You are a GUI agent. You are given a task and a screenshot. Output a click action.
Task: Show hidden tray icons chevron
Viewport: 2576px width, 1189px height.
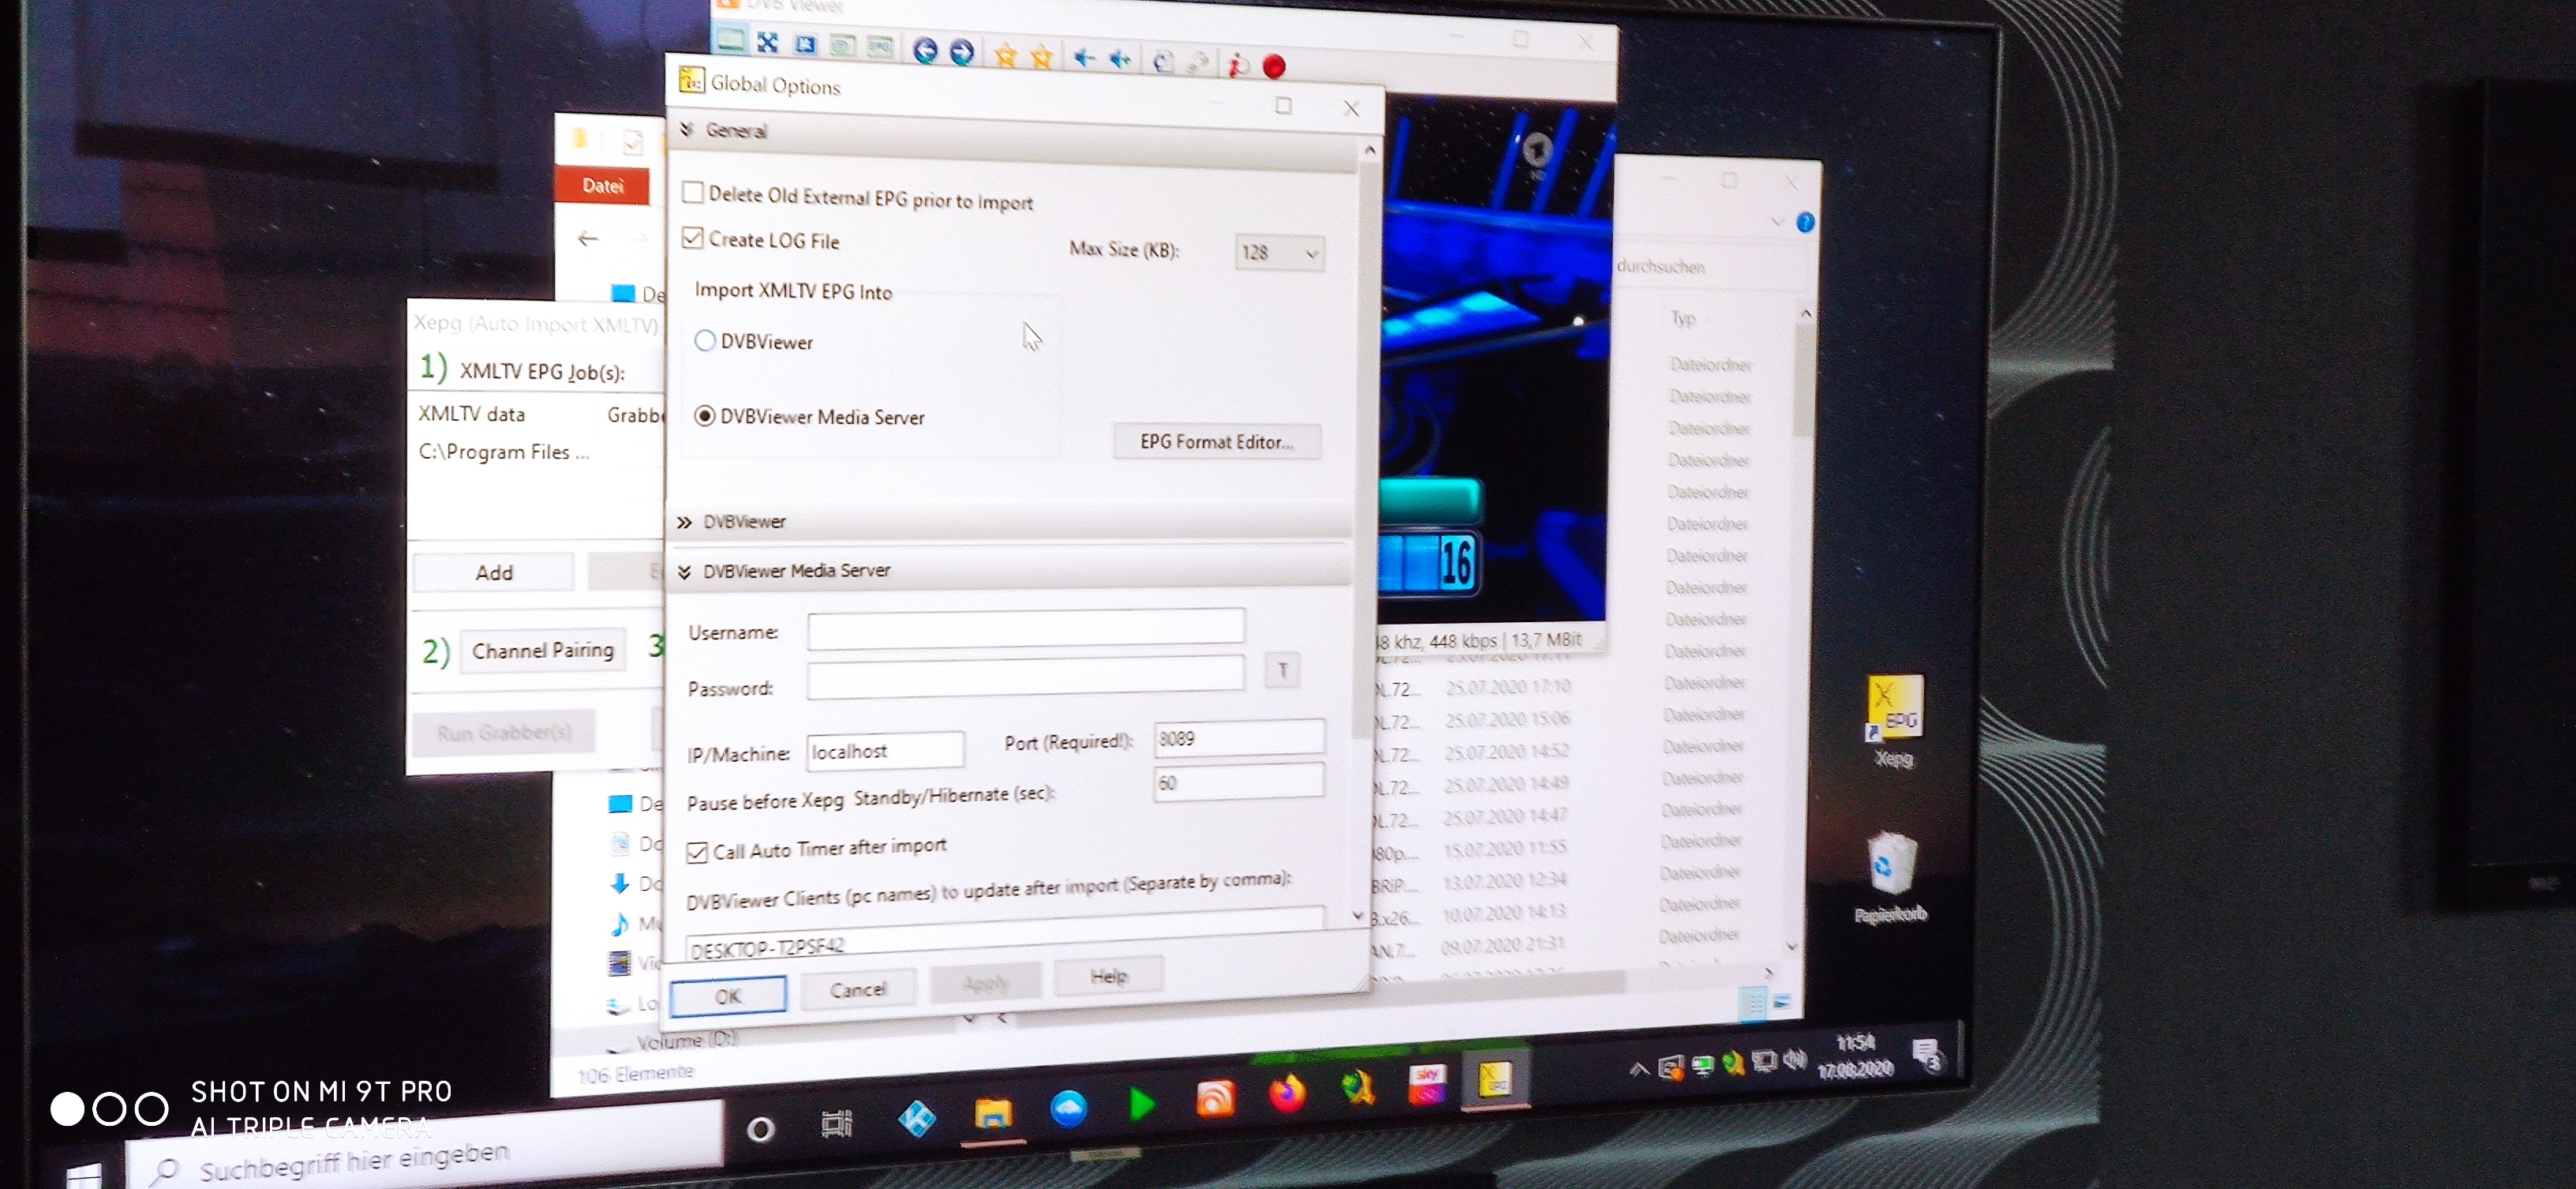pyautogui.click(x=1638, y=1069)
